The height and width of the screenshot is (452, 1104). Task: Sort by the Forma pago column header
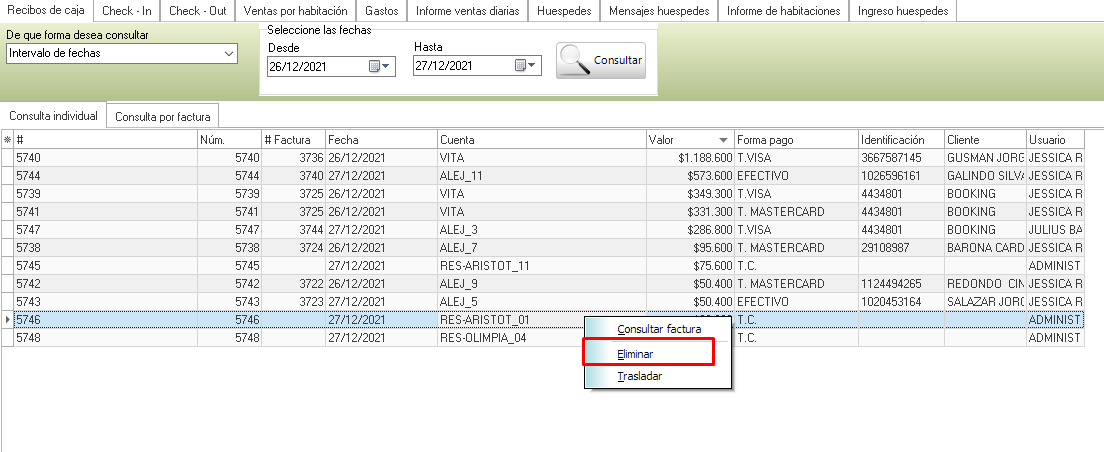point(795,140)
